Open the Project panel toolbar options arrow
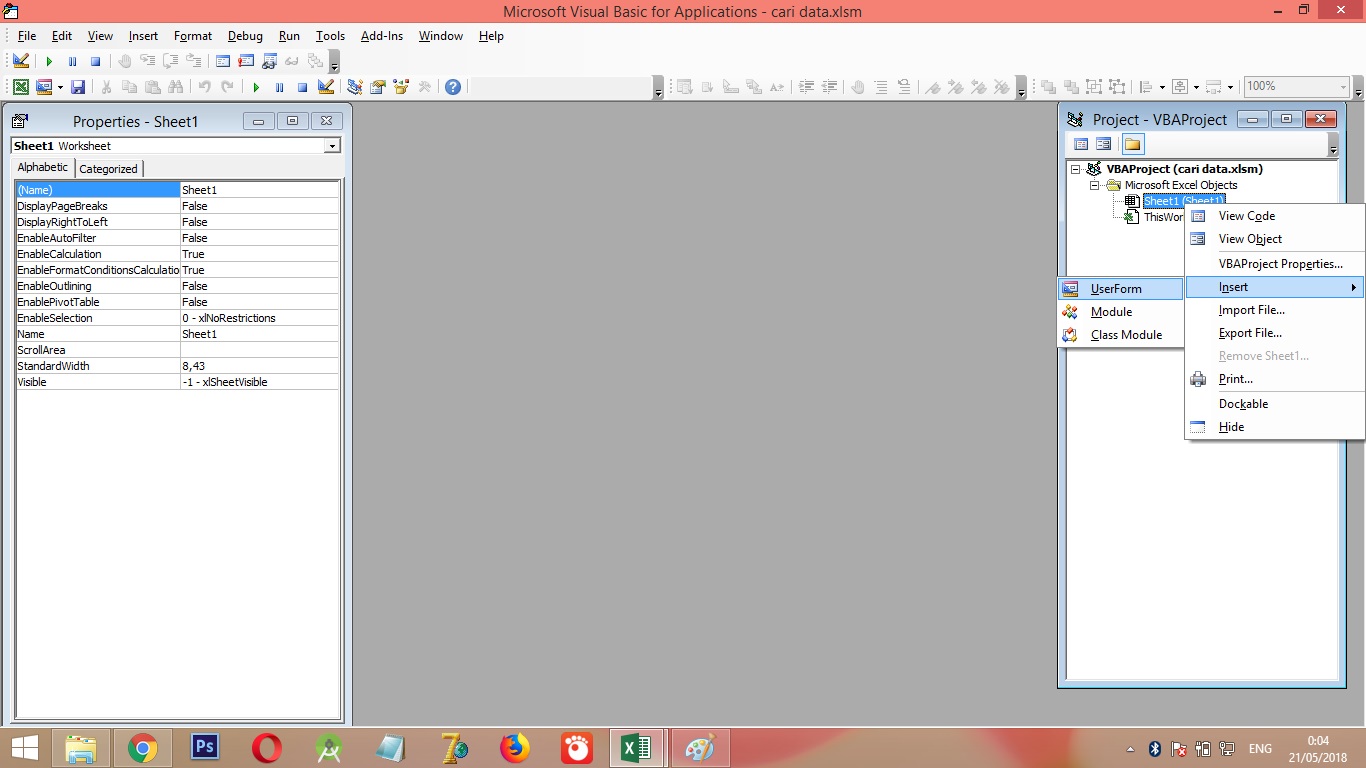1366x768 pixels. pyautogui.click(x=1333, y=146)
